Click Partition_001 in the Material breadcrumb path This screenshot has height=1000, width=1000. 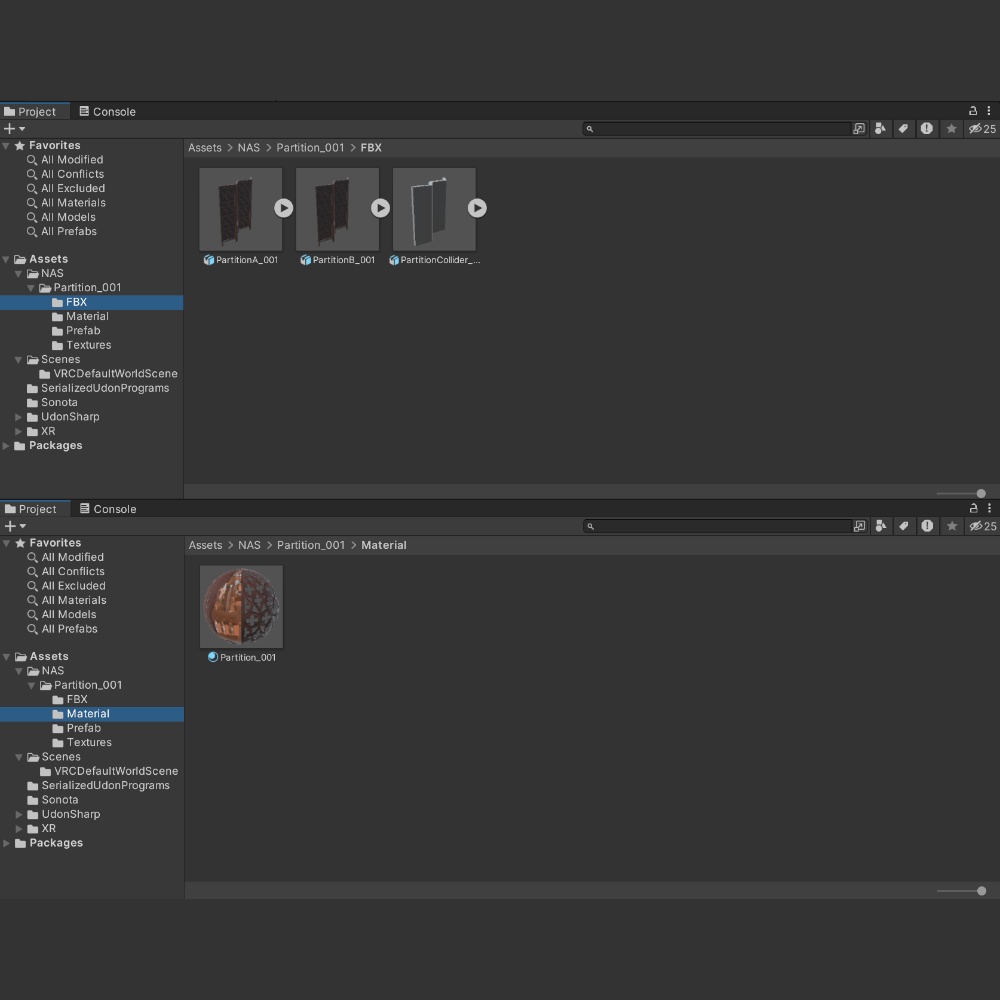point(311,545)
